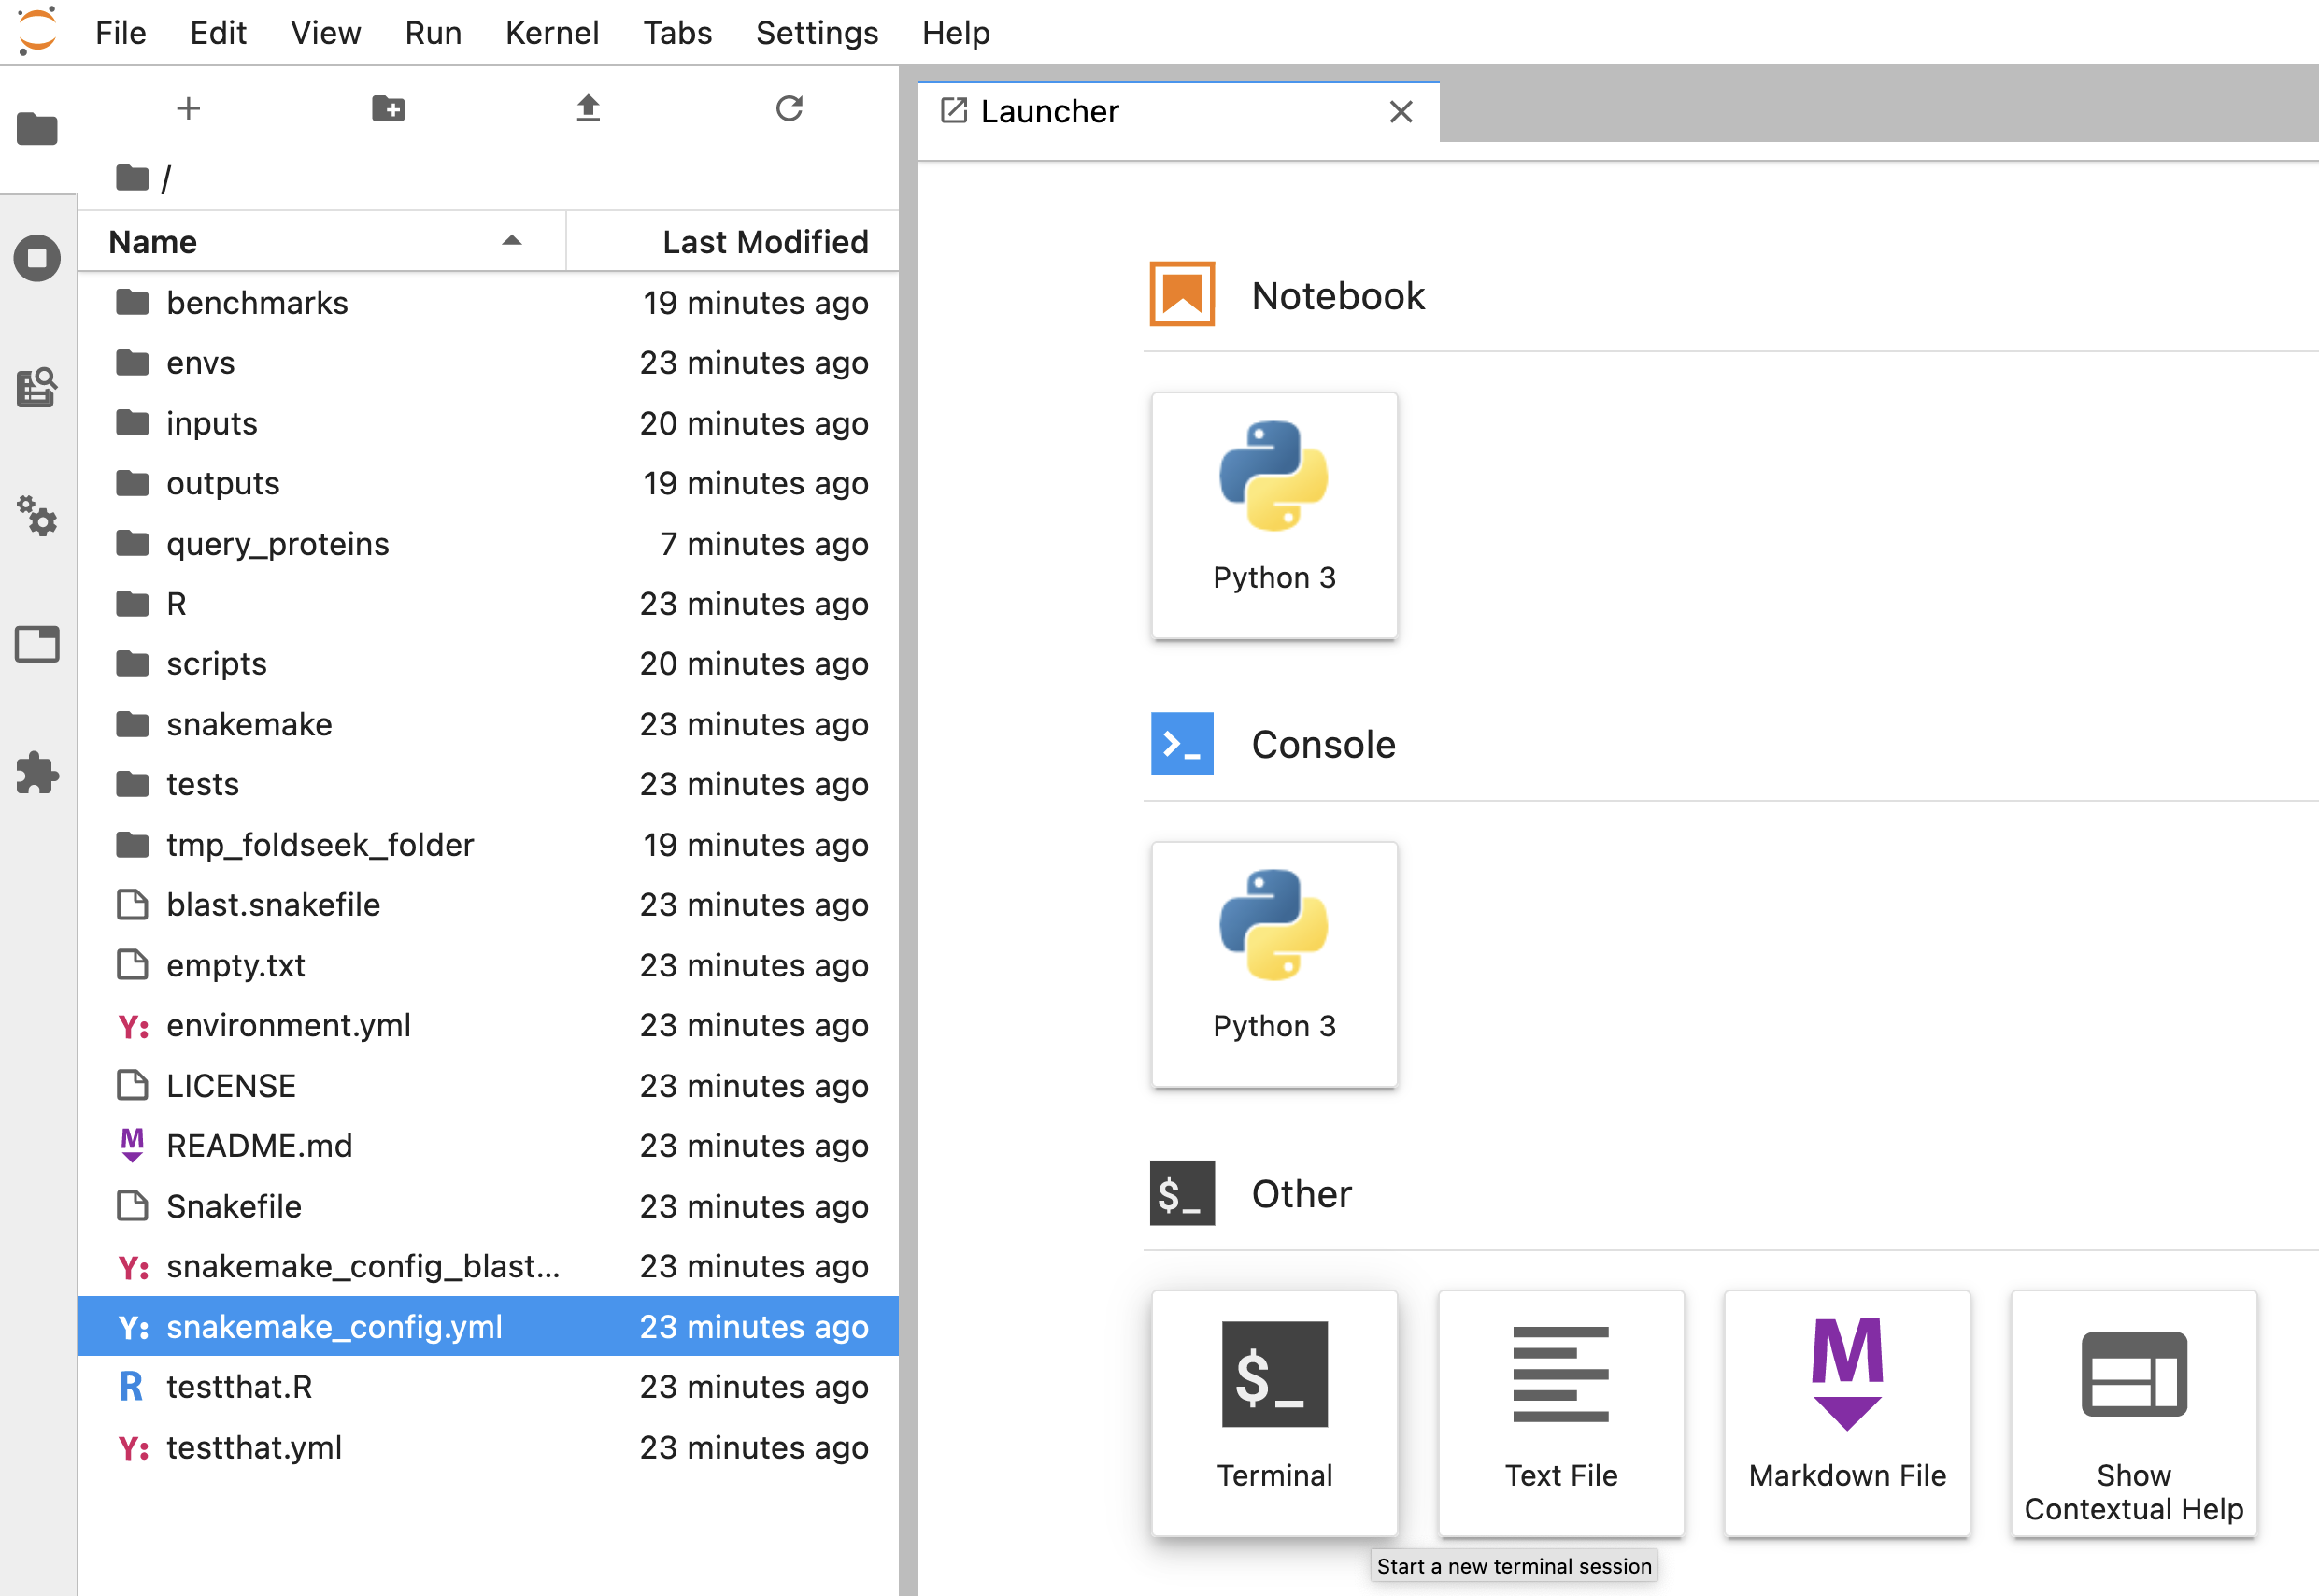Click the Upload Files icon

click(x=588, y=108)
